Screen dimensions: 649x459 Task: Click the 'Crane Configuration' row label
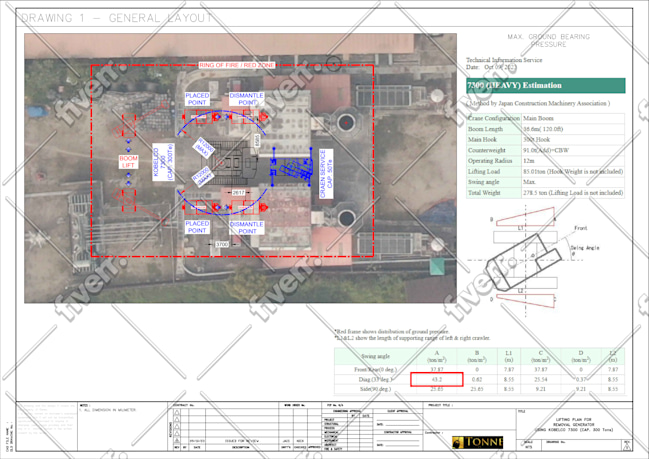[493, 118]
